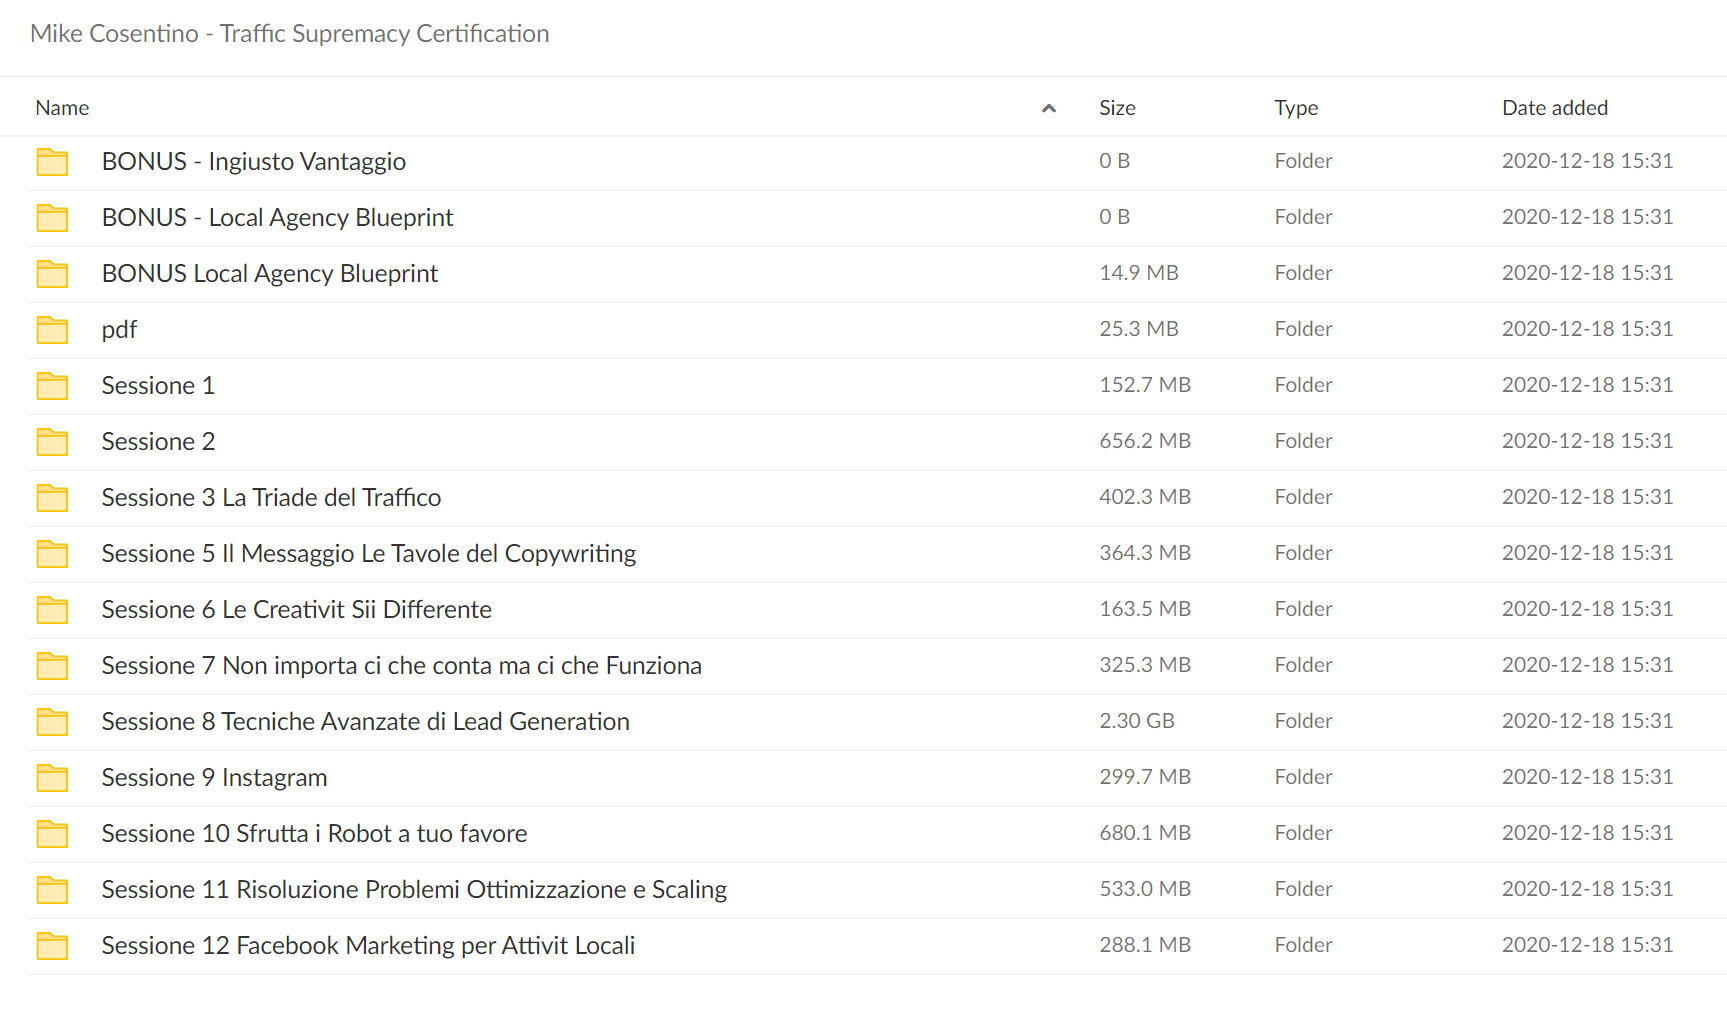
Task: Open Sessione 5 Il Messaggio Le Tavole del Copywriting
Action: 369,554
